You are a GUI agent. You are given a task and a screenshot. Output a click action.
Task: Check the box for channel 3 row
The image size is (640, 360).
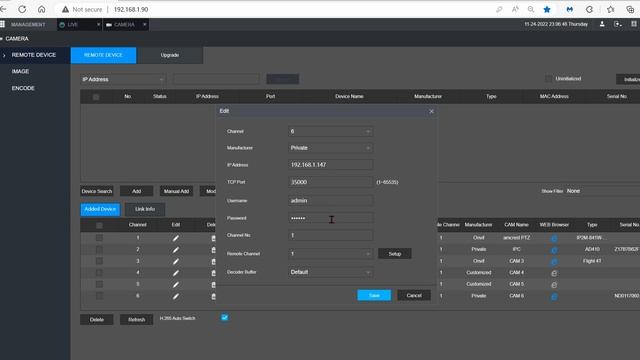[x=99, y=261]
